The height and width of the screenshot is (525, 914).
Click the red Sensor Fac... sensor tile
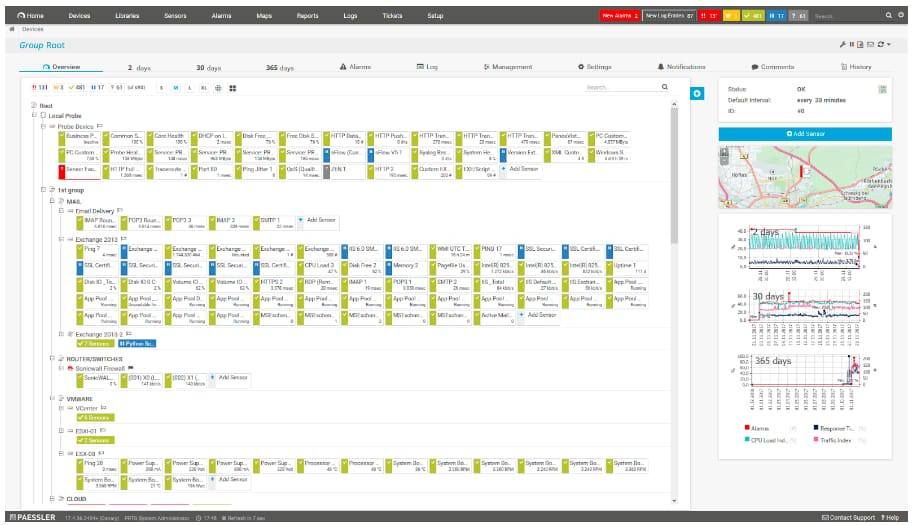click(x=79, y=171)
